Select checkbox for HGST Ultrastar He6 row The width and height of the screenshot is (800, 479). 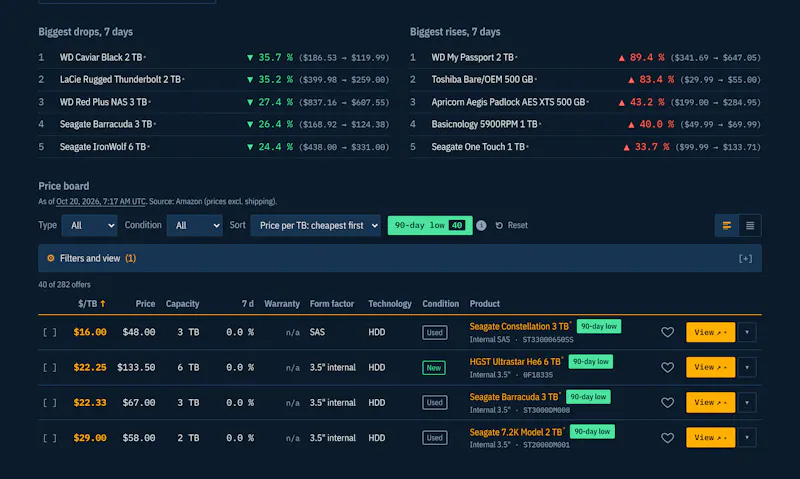(49, 368)
